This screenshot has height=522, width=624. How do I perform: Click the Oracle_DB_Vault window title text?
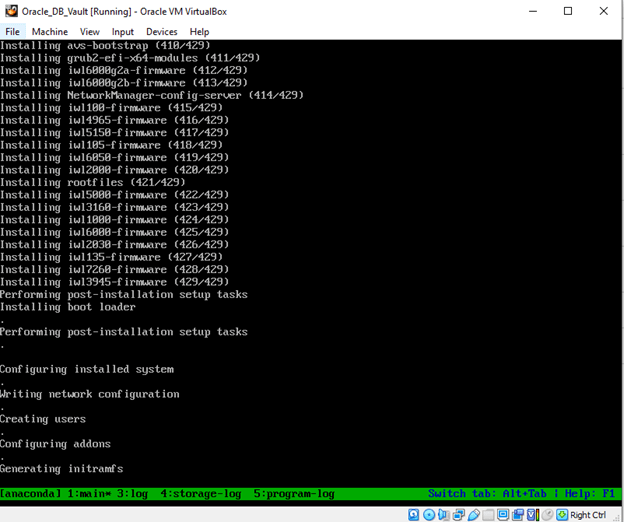point(124,12)
